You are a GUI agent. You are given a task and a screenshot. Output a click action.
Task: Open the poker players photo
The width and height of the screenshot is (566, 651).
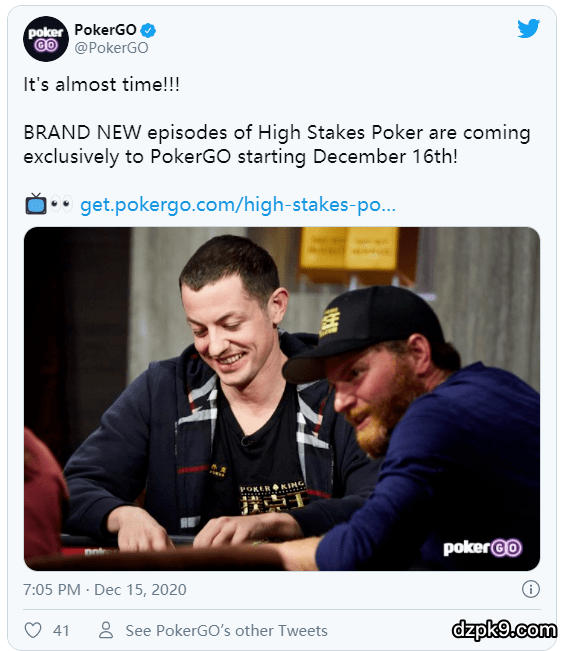point(282,399)
